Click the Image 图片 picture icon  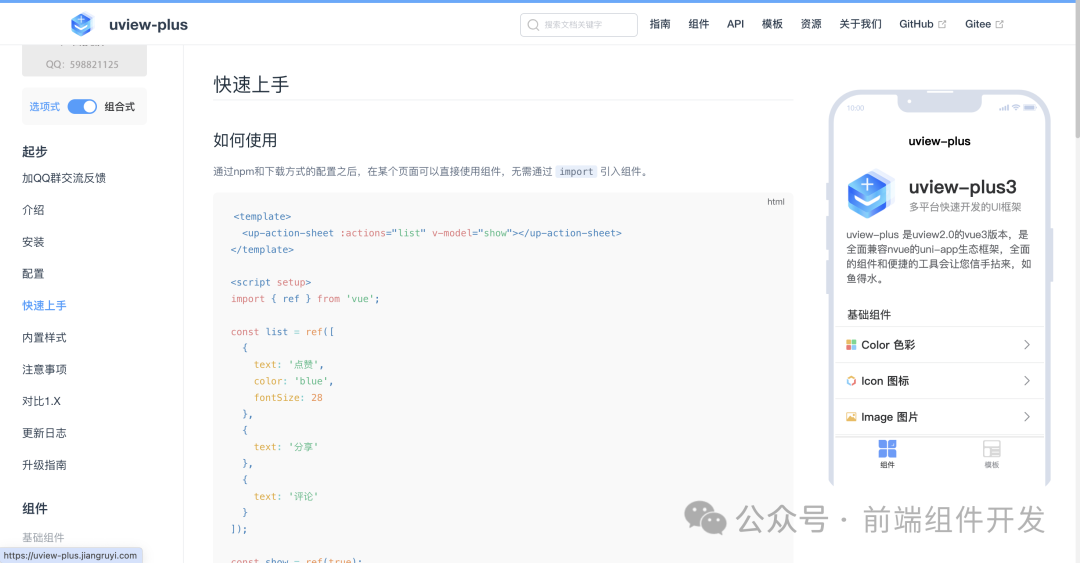(x=851, y=417)
